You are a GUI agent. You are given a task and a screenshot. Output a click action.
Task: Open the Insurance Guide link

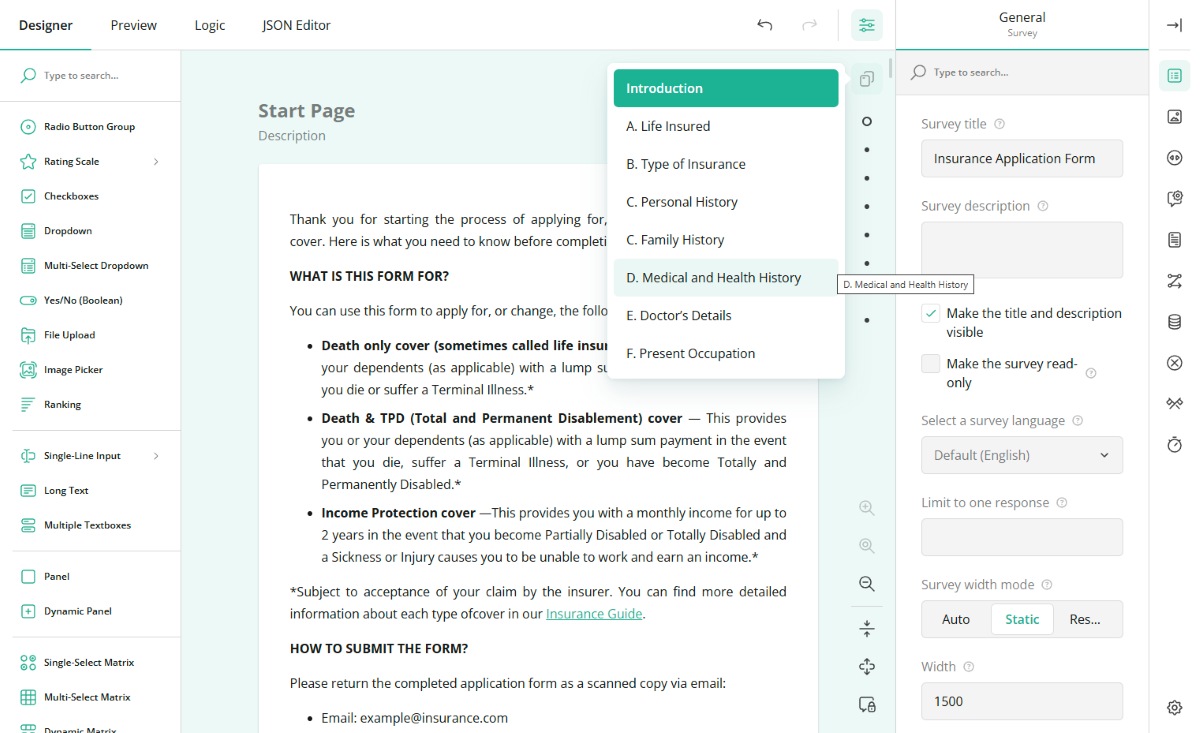(594, 614)
